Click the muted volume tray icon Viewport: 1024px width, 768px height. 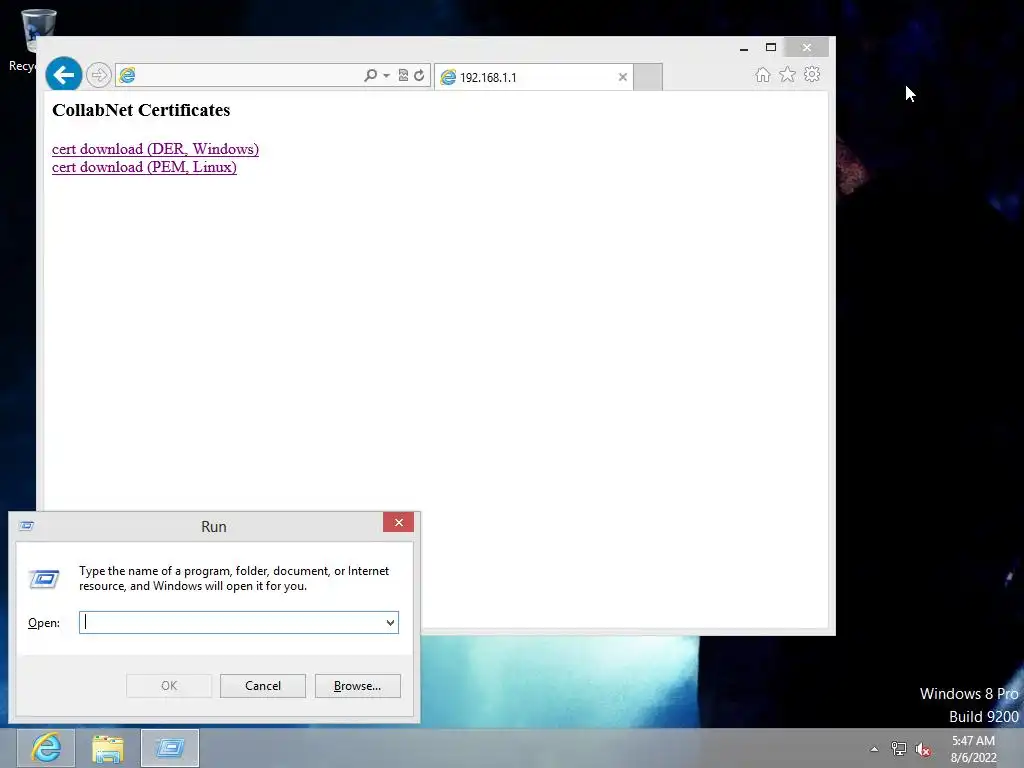click(x=923, y=749)
